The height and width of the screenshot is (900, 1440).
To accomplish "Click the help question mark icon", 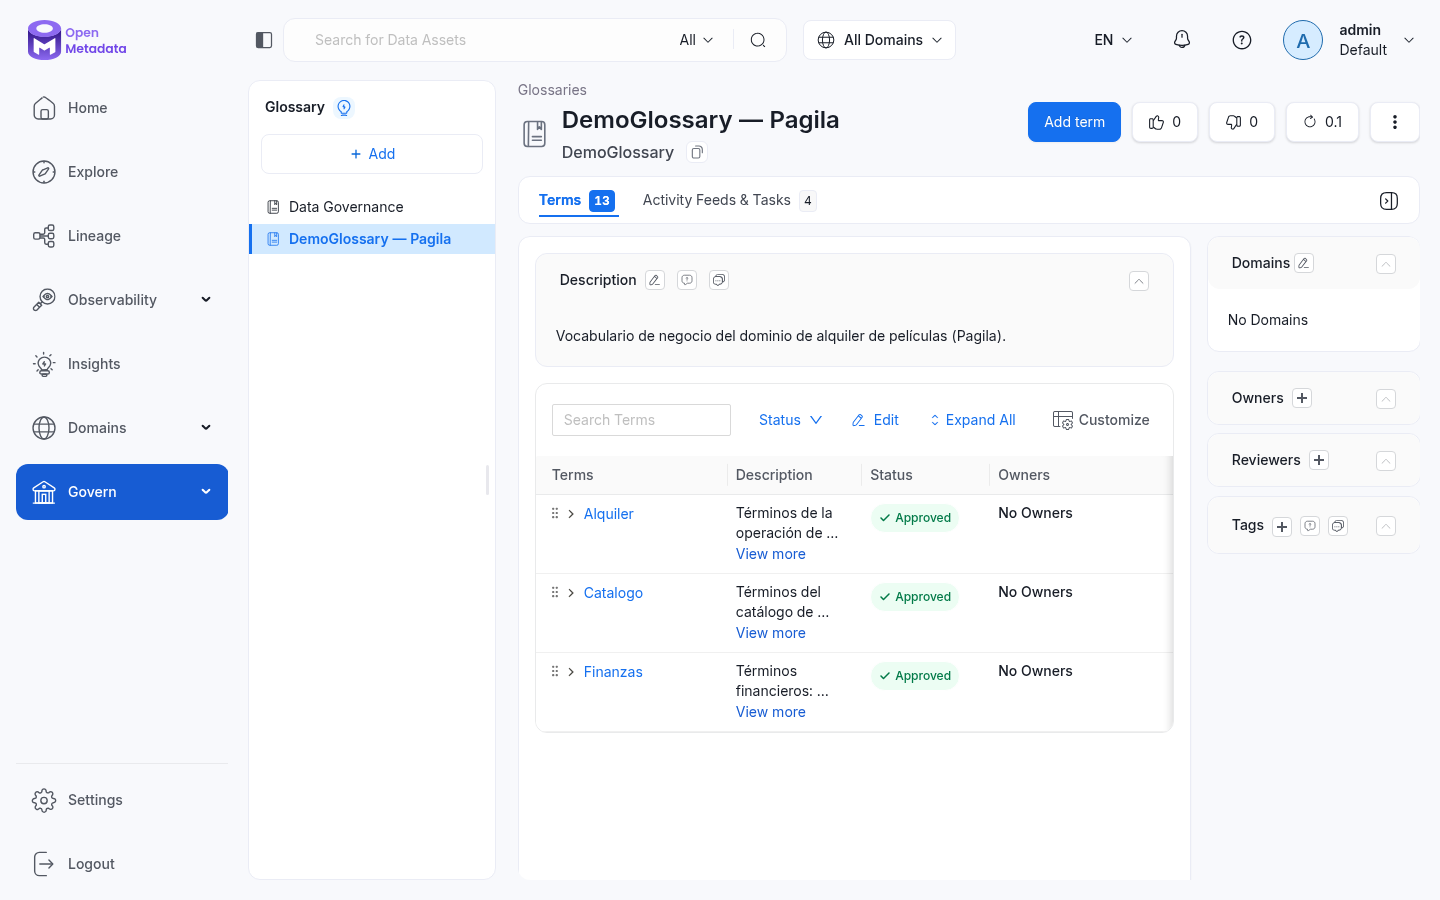I will tap(1242, 40).
